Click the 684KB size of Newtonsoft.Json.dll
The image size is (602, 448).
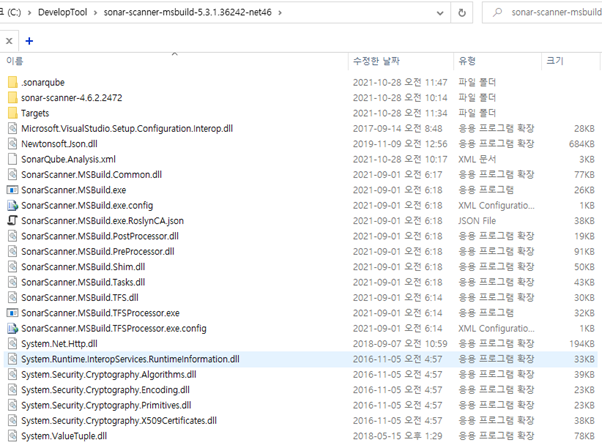point(582,144)
